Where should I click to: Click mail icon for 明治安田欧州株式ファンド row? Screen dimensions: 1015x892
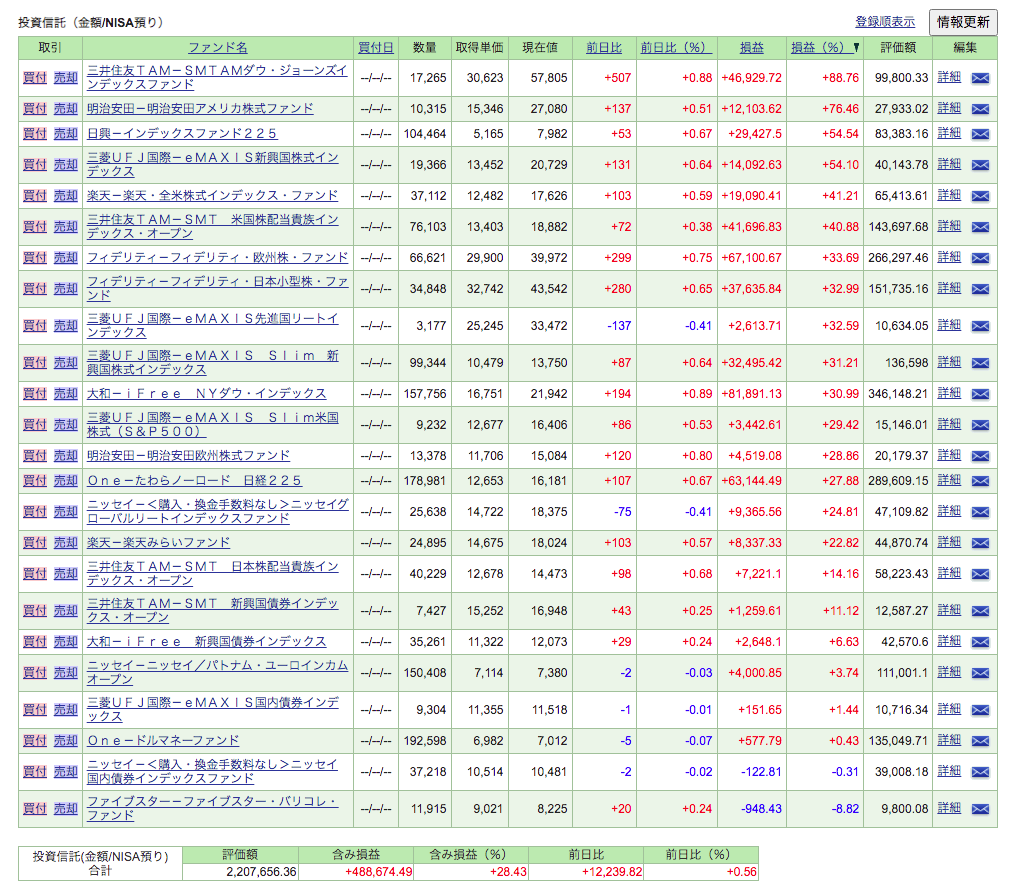coord(981,456)
